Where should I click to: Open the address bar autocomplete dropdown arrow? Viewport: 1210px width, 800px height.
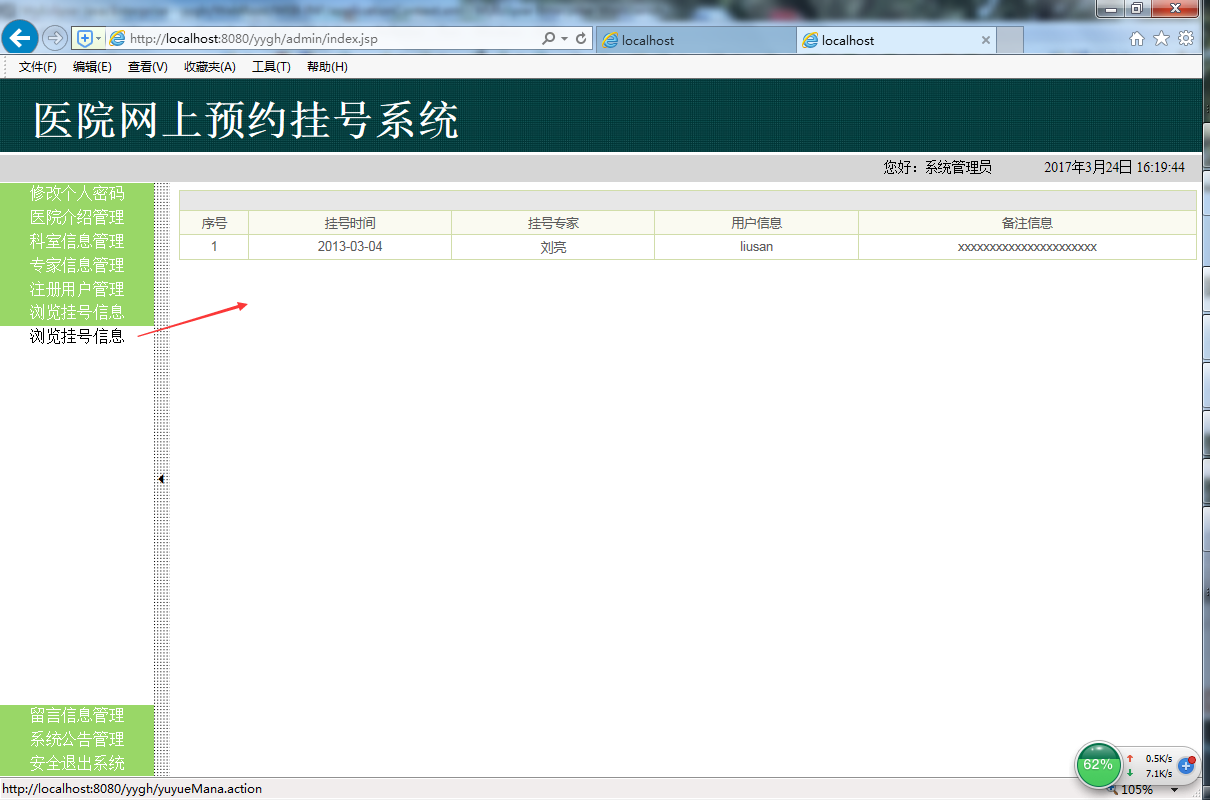tap(565, 39)
